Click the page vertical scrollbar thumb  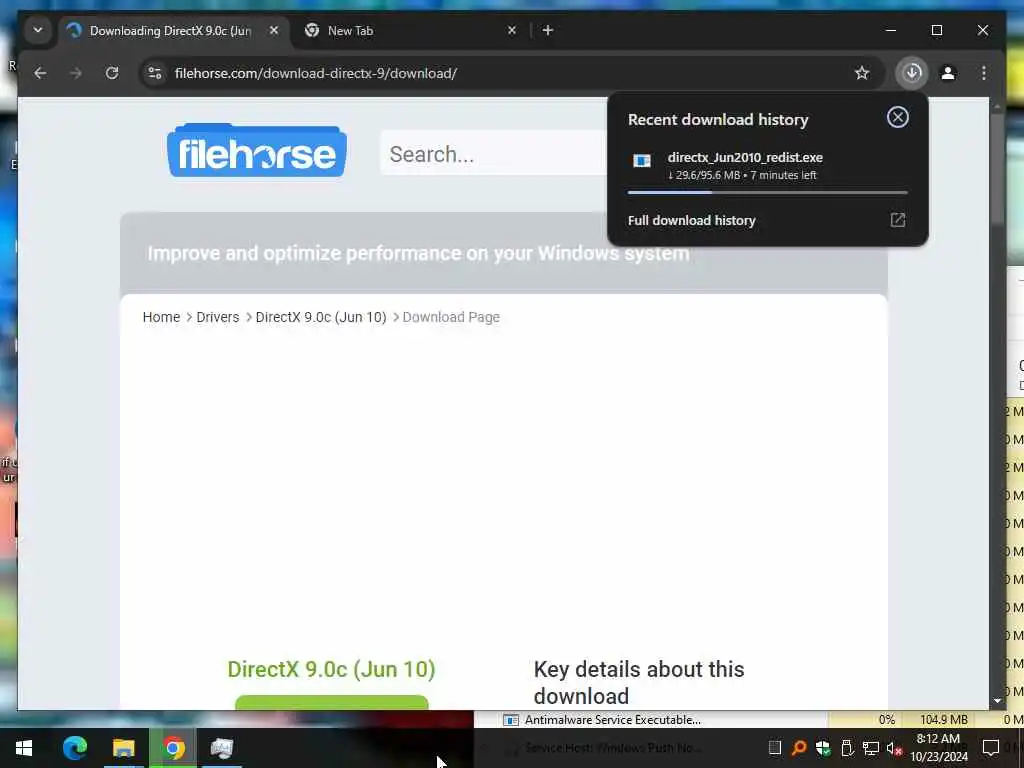tap(997, 168)
